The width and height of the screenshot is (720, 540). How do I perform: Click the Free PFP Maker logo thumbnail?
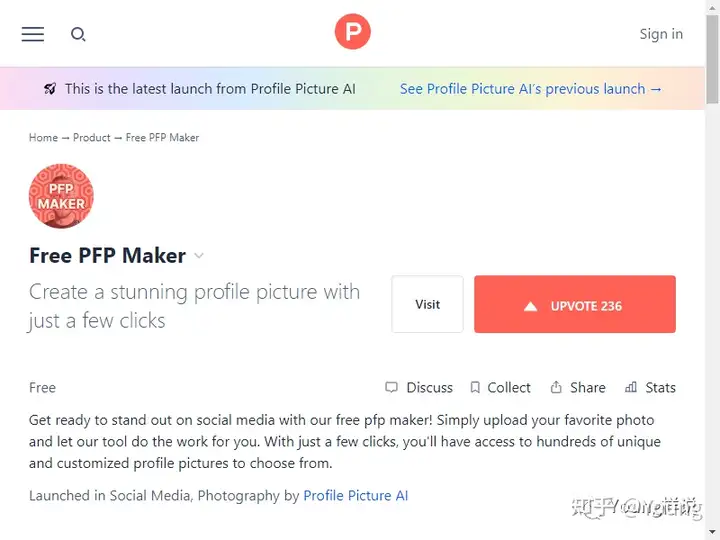[61, 196]
